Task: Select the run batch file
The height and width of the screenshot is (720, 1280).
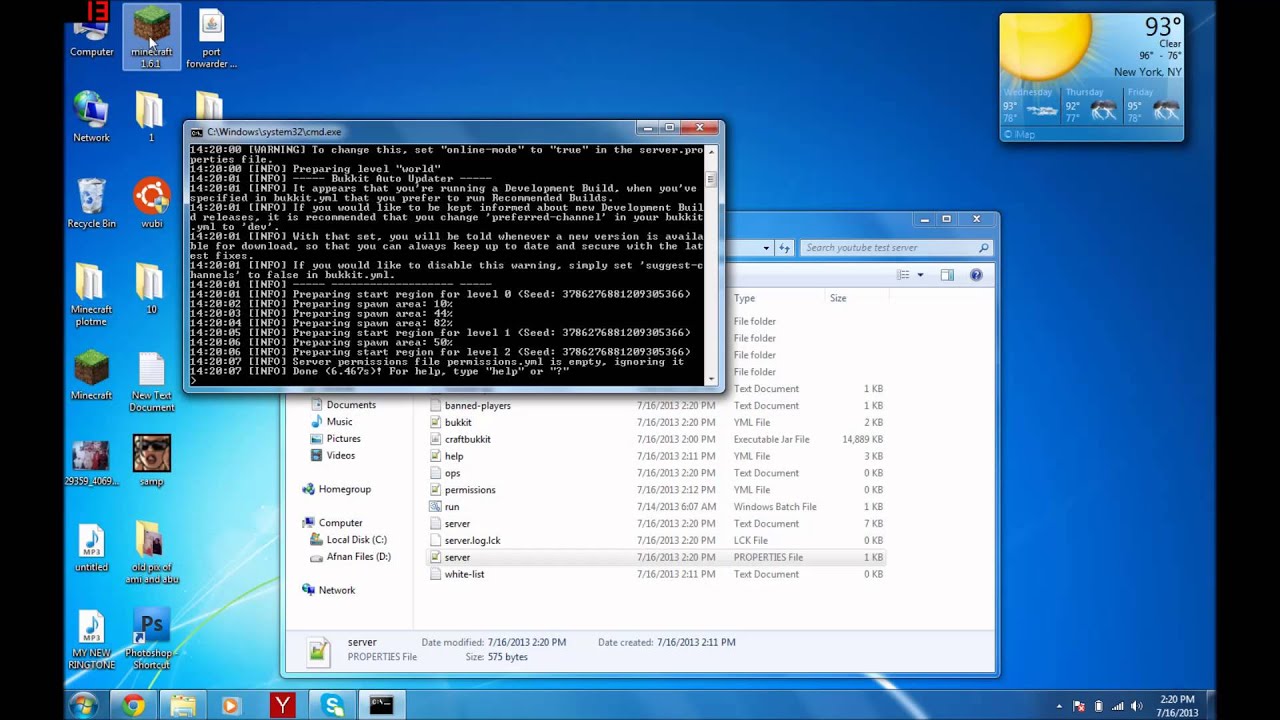Action: pos(452,507)
